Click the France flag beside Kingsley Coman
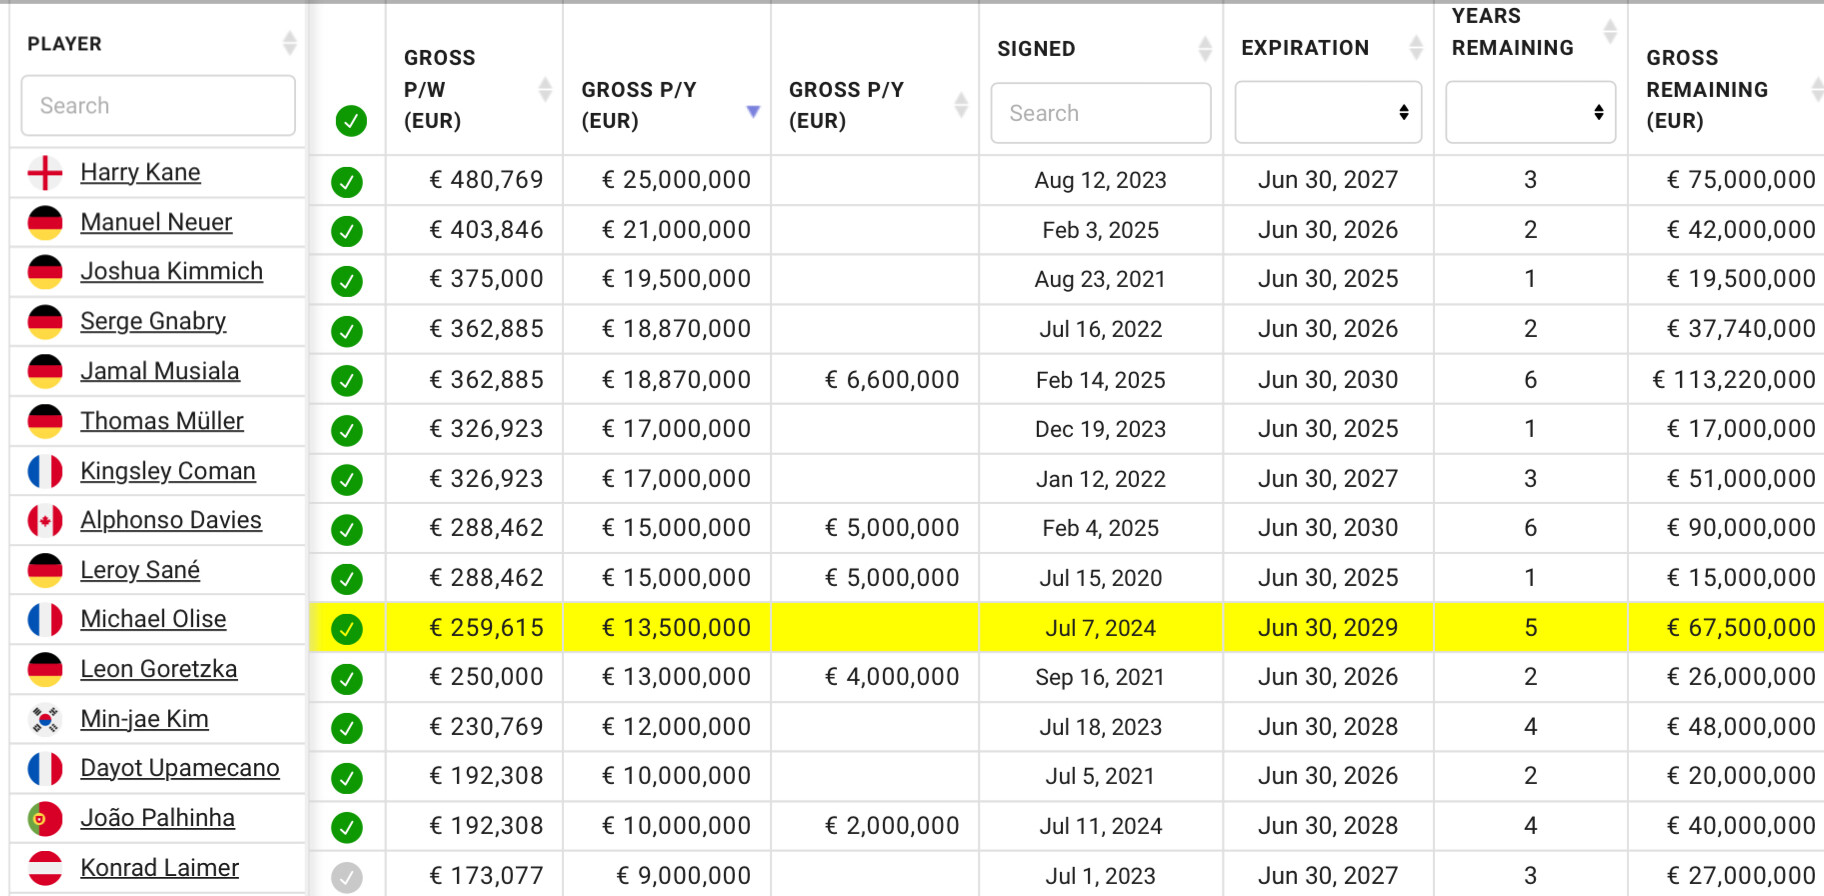Image resolution: width=1824 pixels, height=896 pixels. pyautogui.click(x=45, y=471)
